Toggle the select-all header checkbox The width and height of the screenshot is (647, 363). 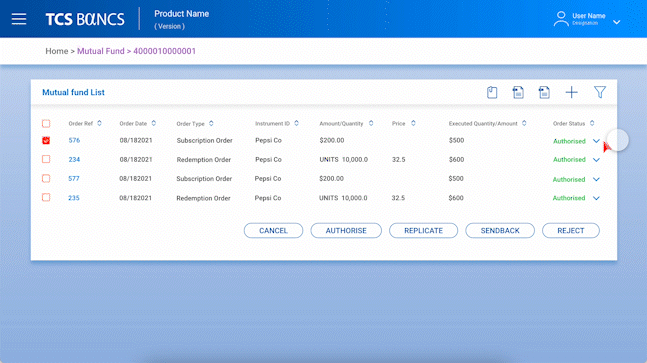(x=46, y=123)
